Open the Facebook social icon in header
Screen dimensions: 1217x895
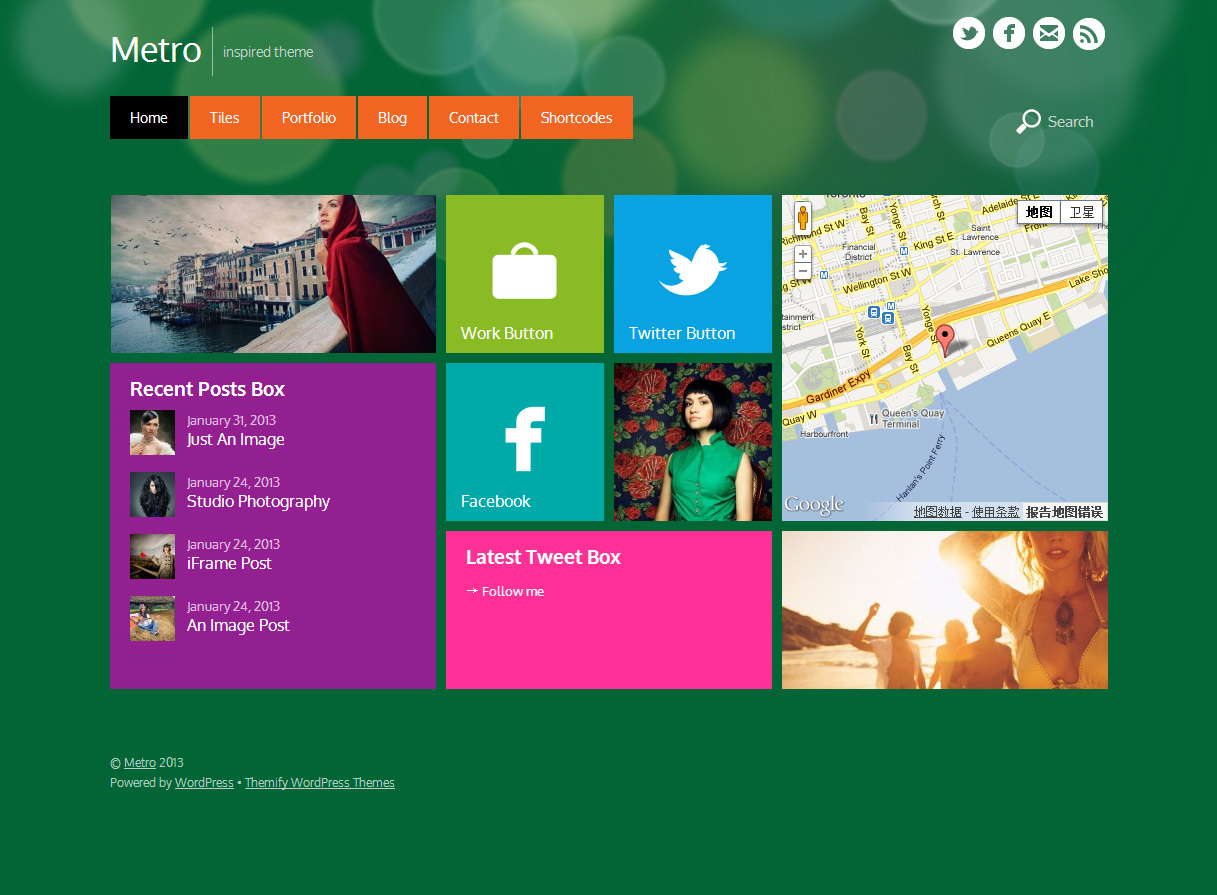1009,33
